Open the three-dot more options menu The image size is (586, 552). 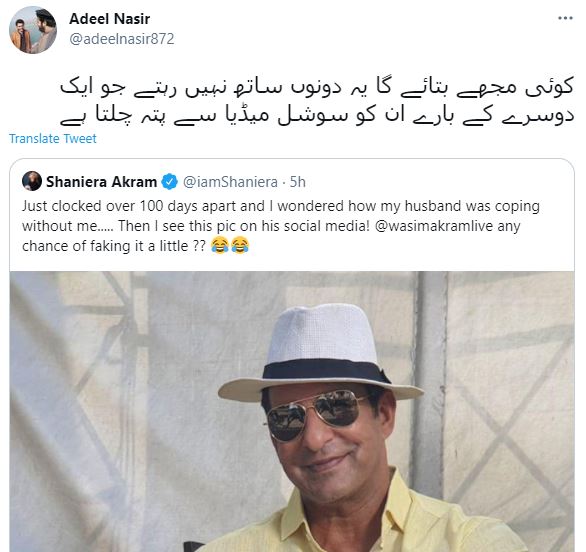(x=565, y=18)
